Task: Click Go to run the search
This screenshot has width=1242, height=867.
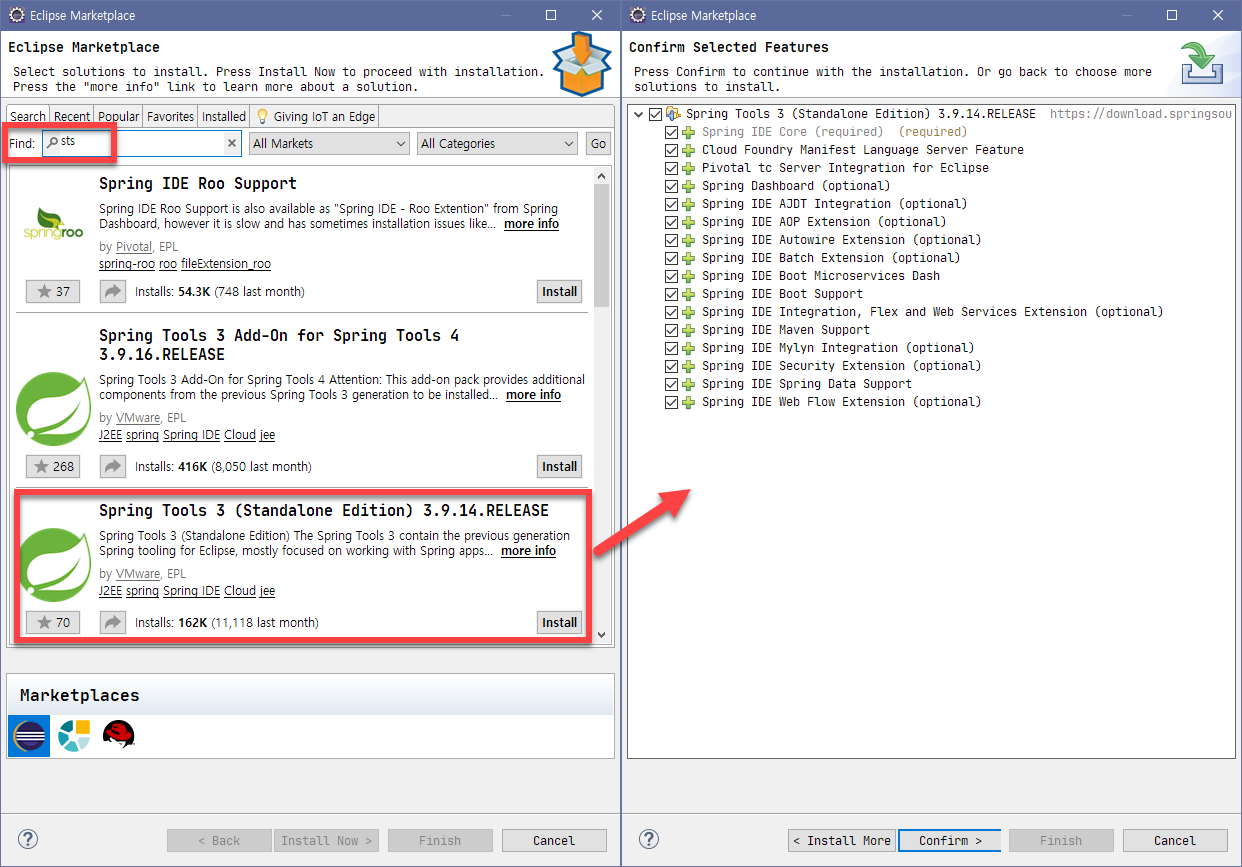Action: 598,144
